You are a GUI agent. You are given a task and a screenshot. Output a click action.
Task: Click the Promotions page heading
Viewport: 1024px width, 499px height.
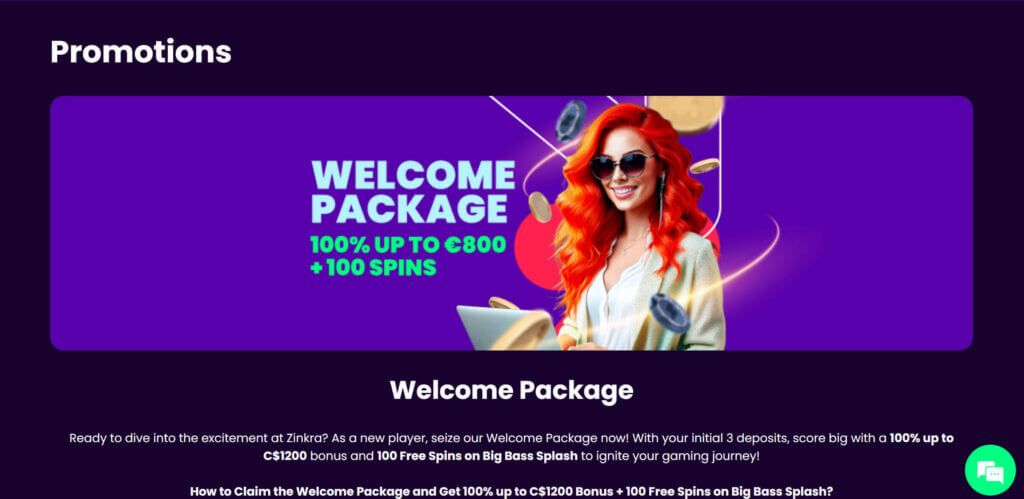pyautogui.click(x=141, y=52)
